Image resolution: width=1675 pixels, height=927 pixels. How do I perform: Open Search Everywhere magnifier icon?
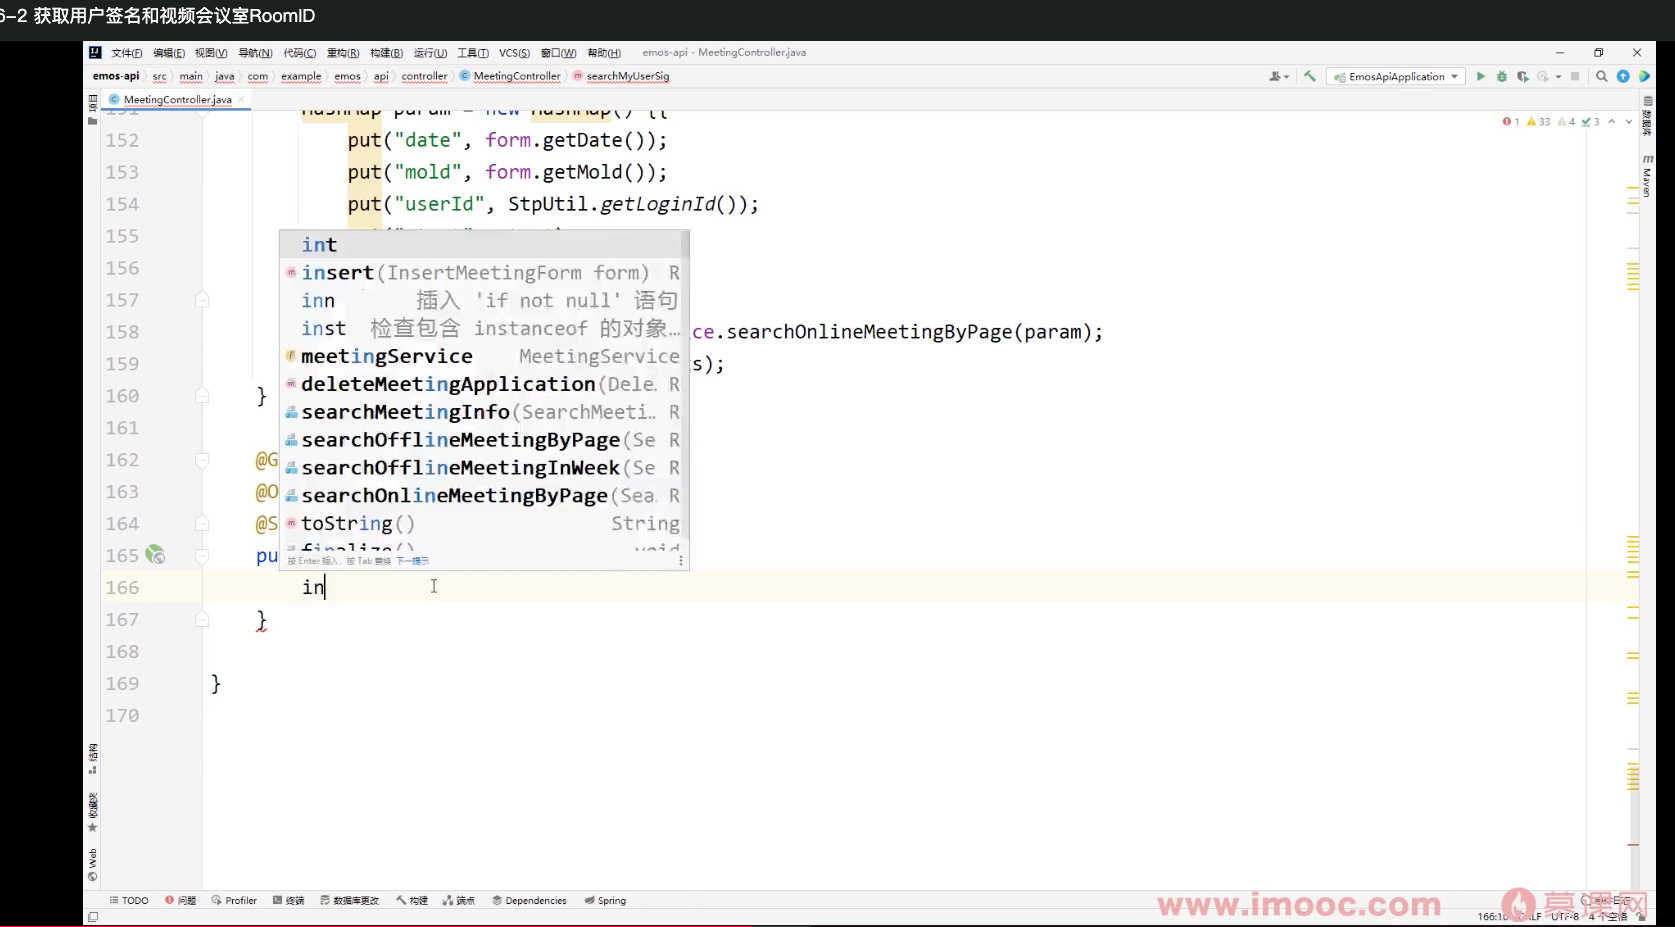pyautogui.click(x=1602, y=76)
